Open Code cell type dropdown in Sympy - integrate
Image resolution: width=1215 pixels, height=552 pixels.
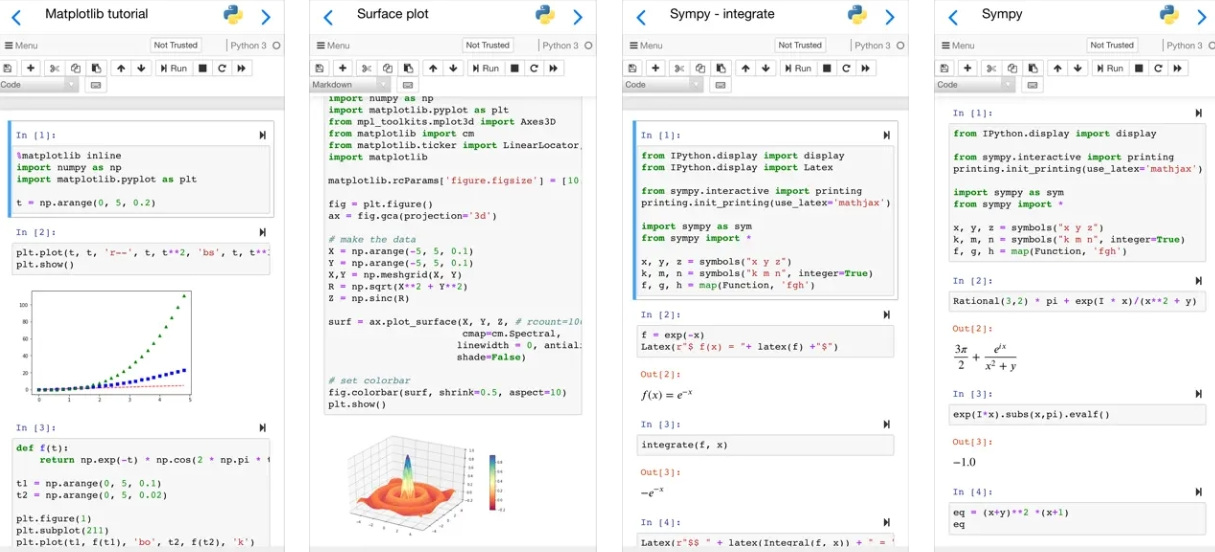(663, 85)
